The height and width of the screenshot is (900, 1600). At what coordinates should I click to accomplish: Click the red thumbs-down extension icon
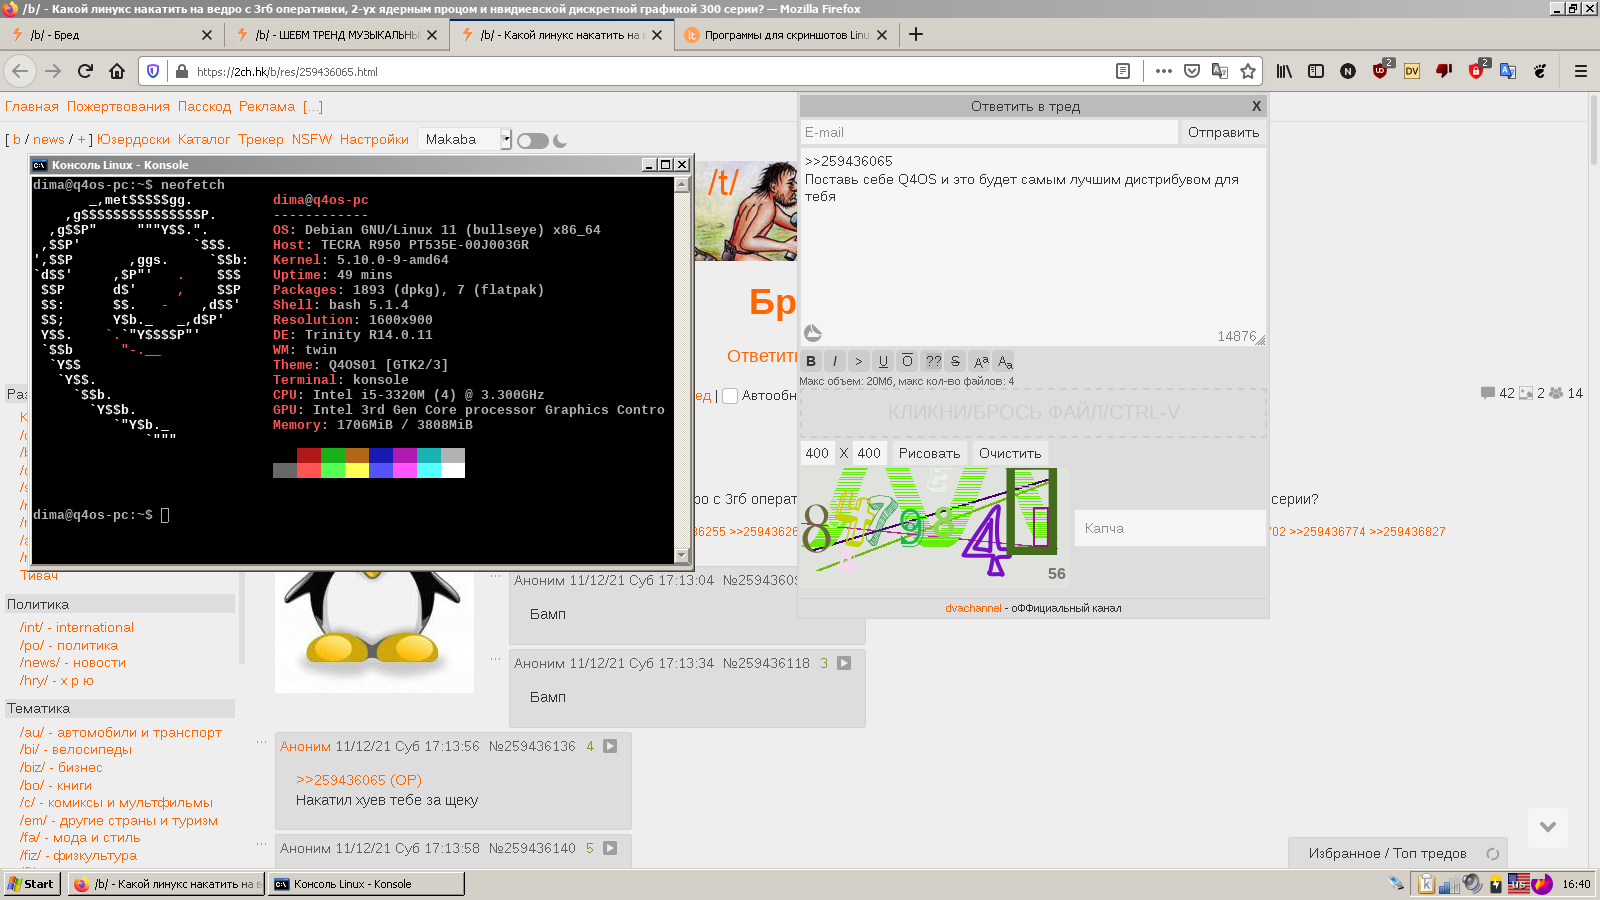click(1444, 71)
